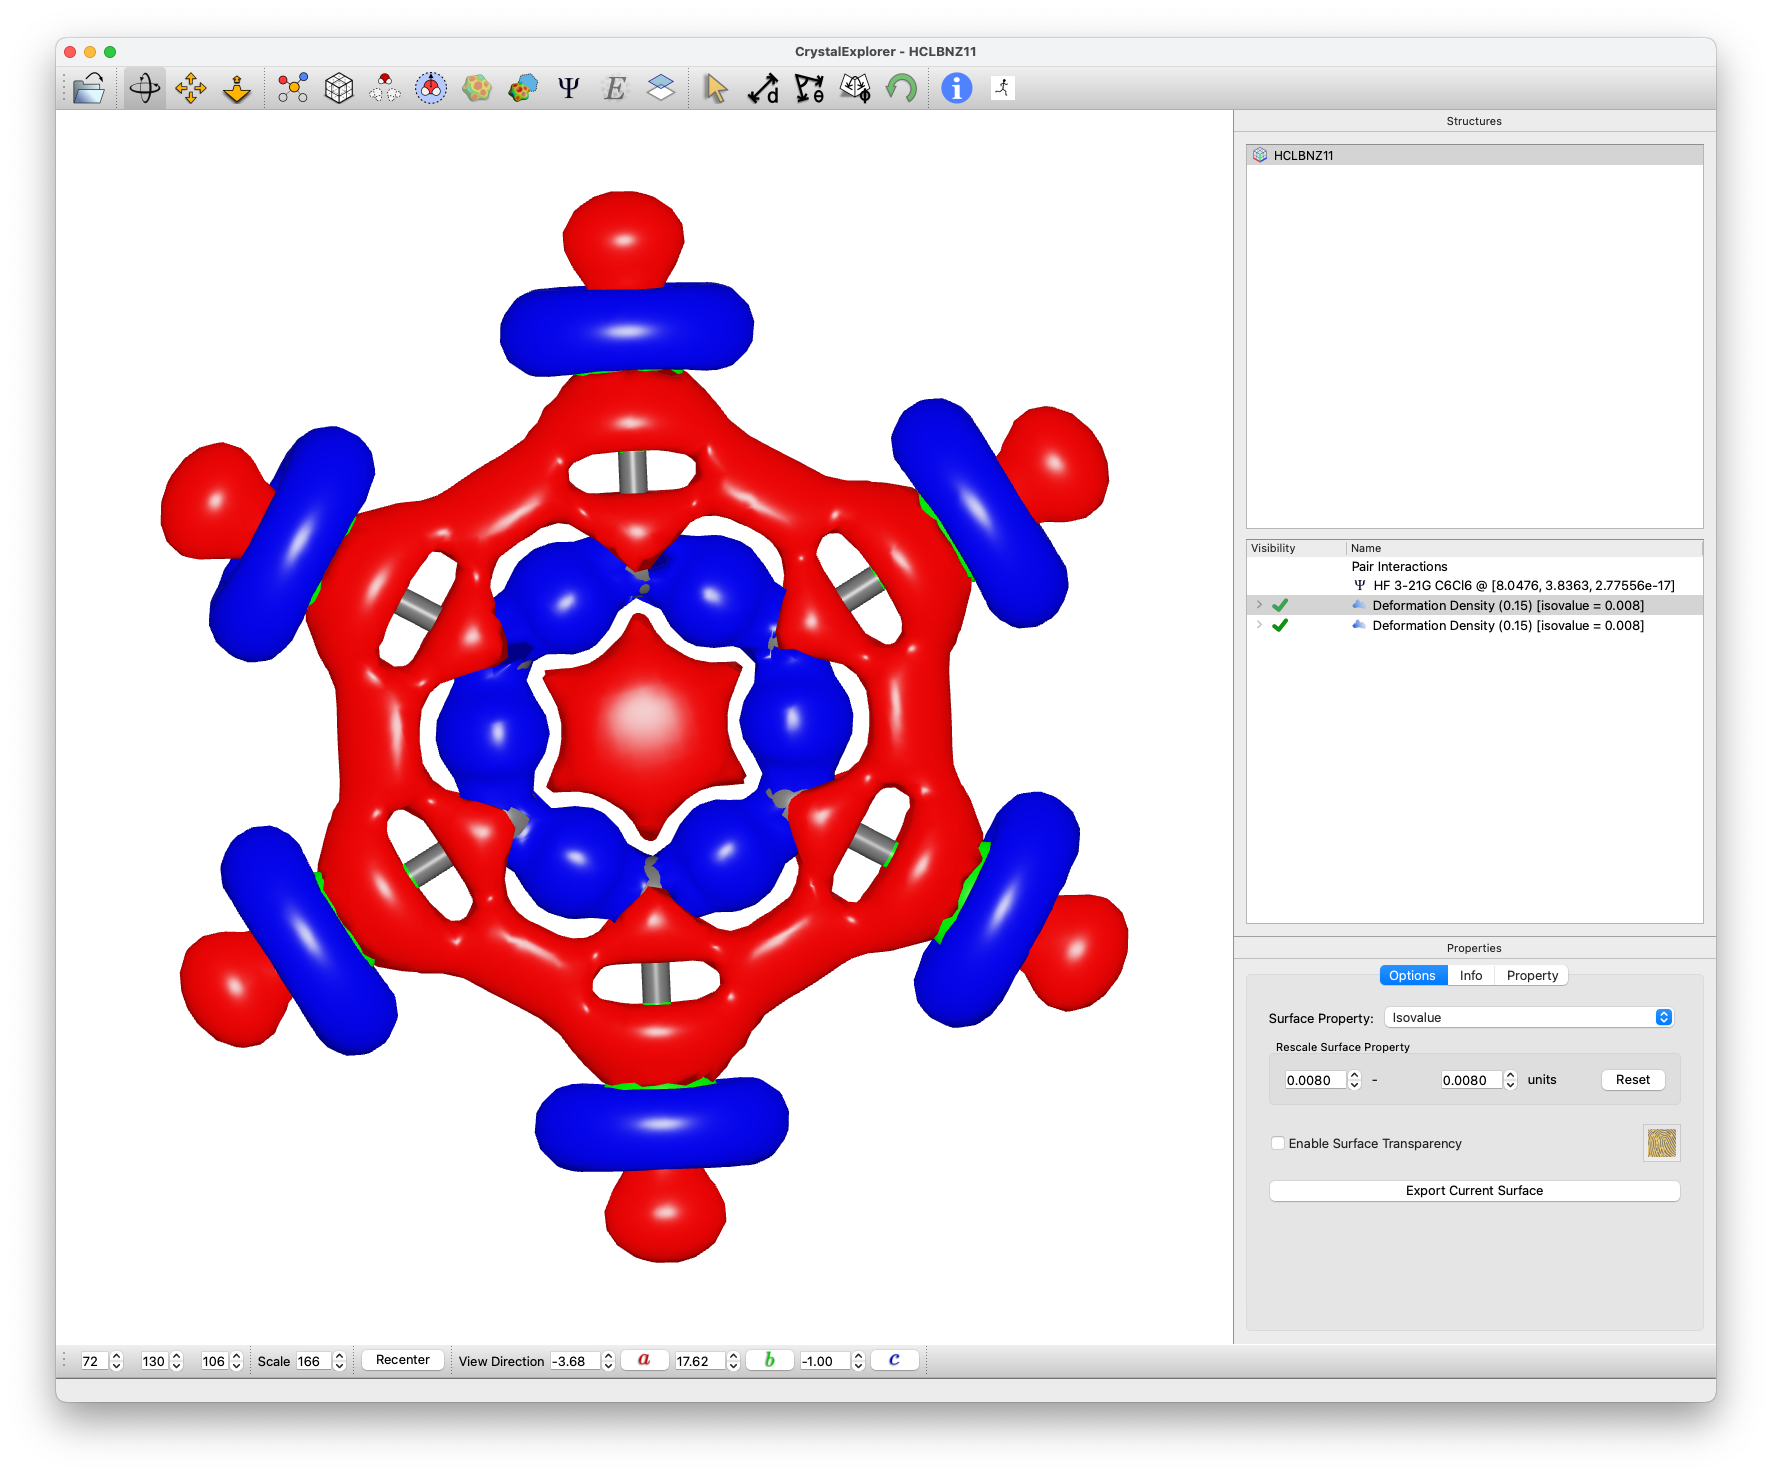Click the surface texture swatch beside transparency
This screenshot has width=1772, height=1476.
tap(1661, 1143)
